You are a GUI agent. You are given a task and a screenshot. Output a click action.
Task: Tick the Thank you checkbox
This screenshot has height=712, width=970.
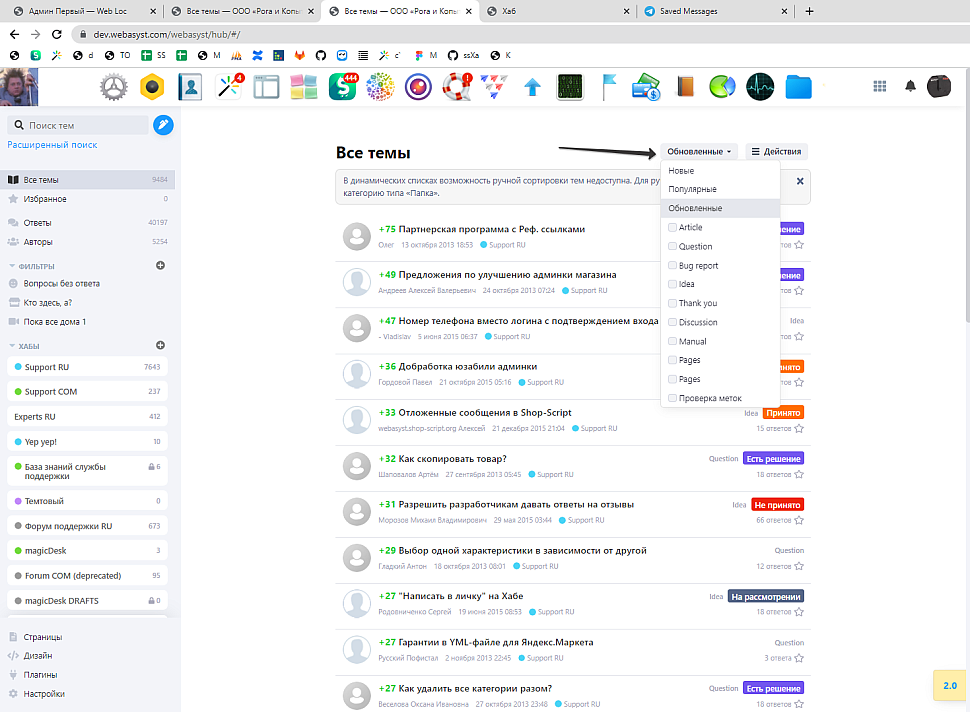coord(673,303)
